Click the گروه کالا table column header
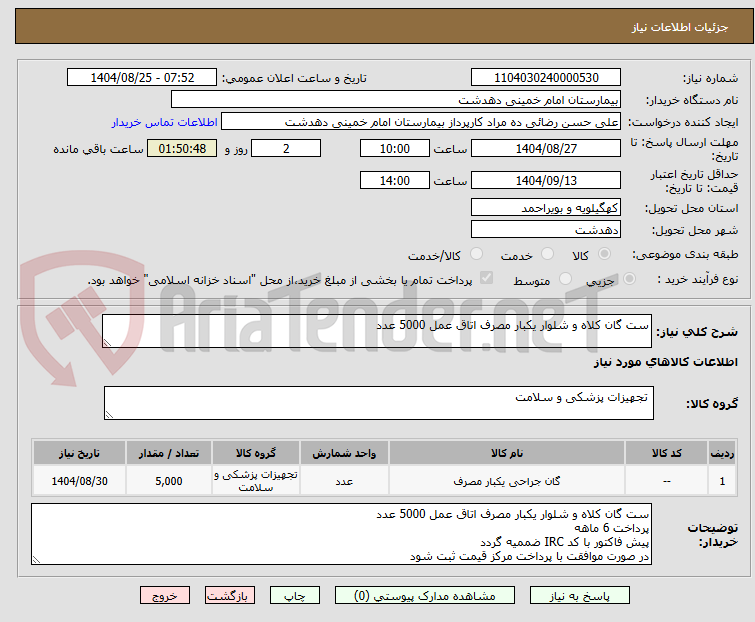The width and height of the screenshot is (755, 622). point(256,453)
